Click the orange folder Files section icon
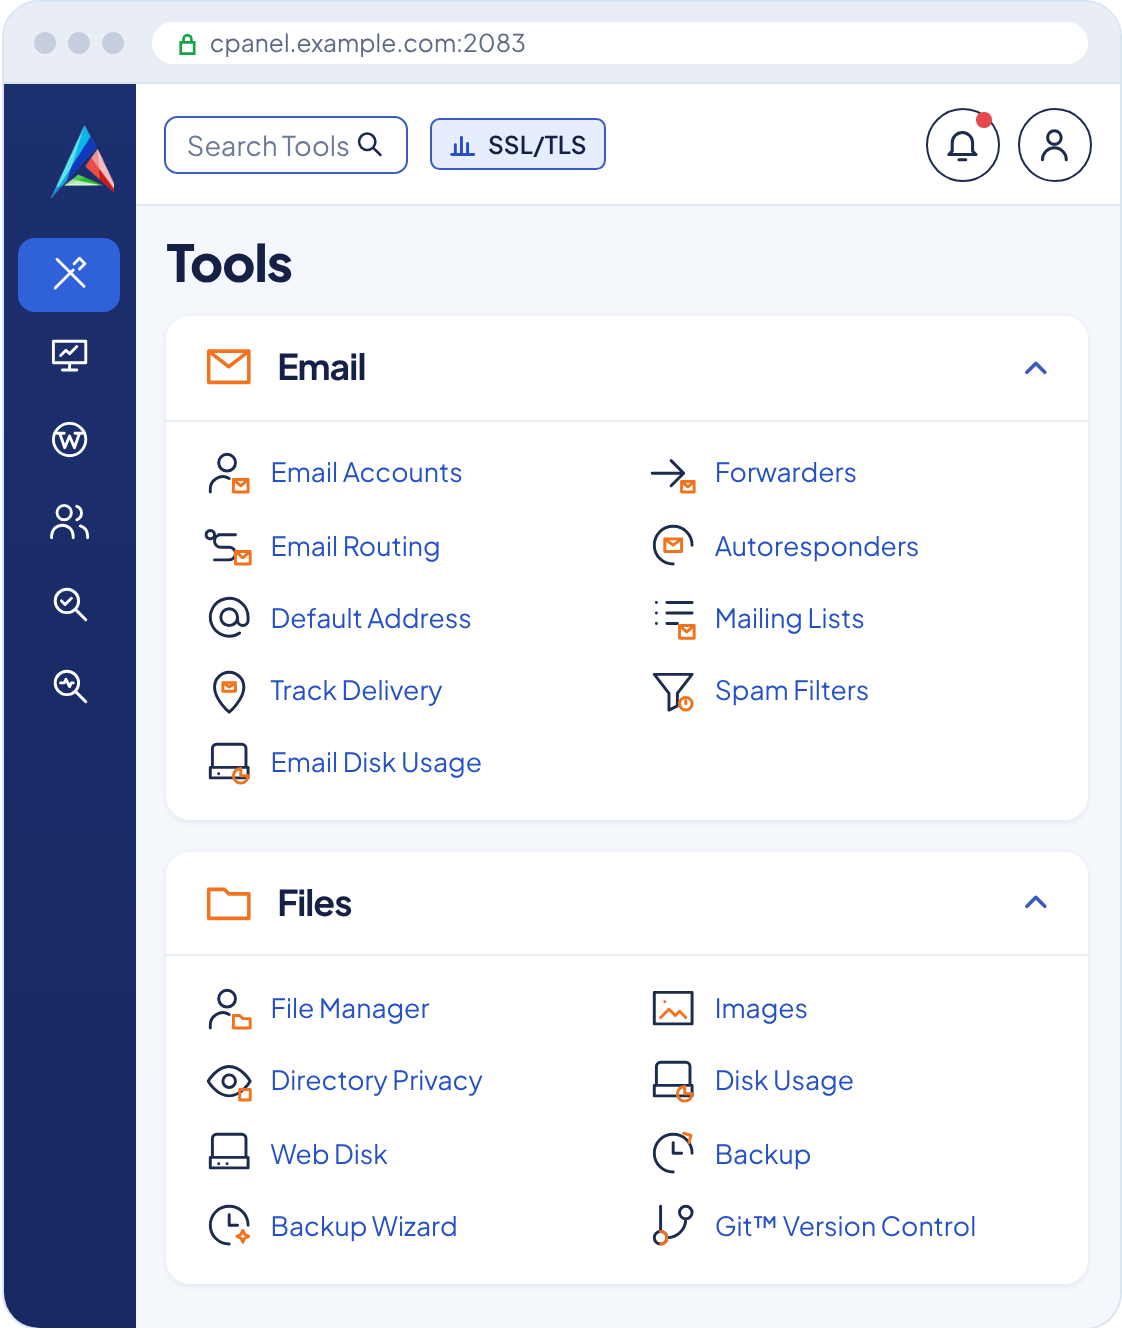This screenshot has height=1330, width=1122. pos(229,903)
